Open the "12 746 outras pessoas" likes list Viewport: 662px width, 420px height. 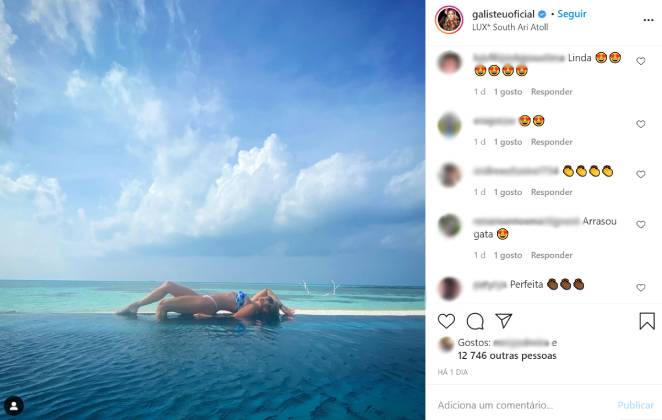507,355
